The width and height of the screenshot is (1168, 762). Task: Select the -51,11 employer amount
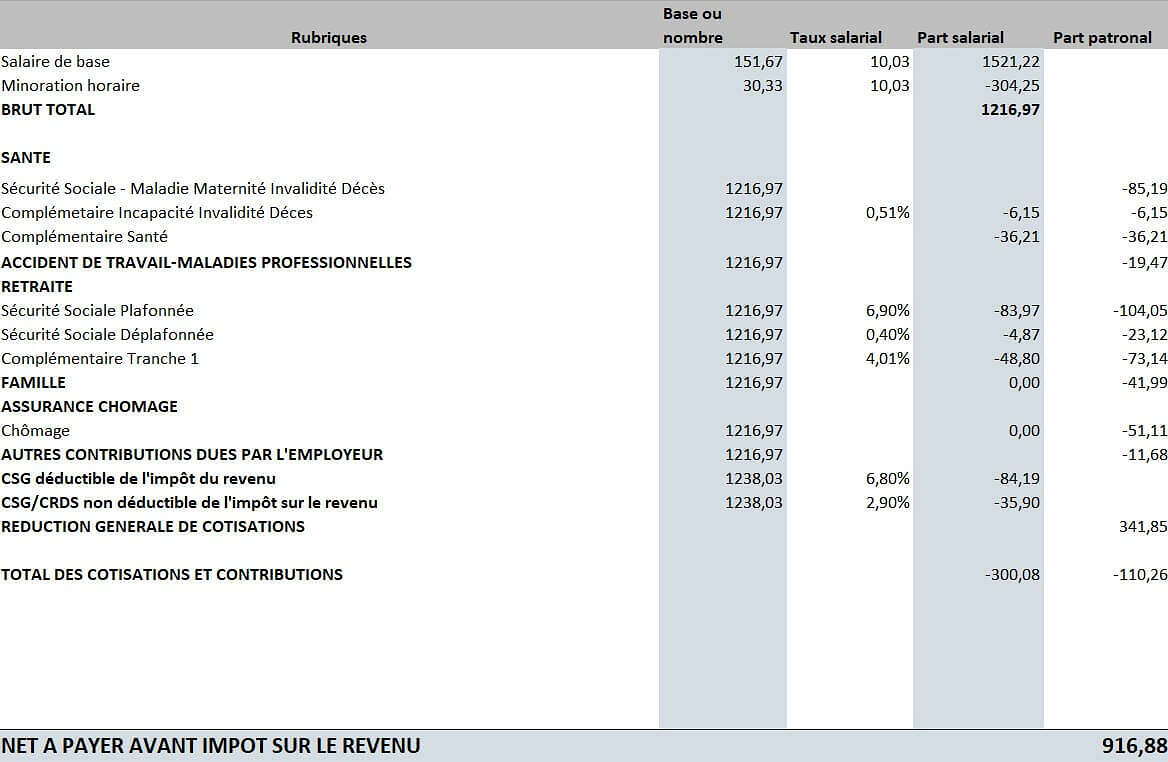pos(1144,431)
